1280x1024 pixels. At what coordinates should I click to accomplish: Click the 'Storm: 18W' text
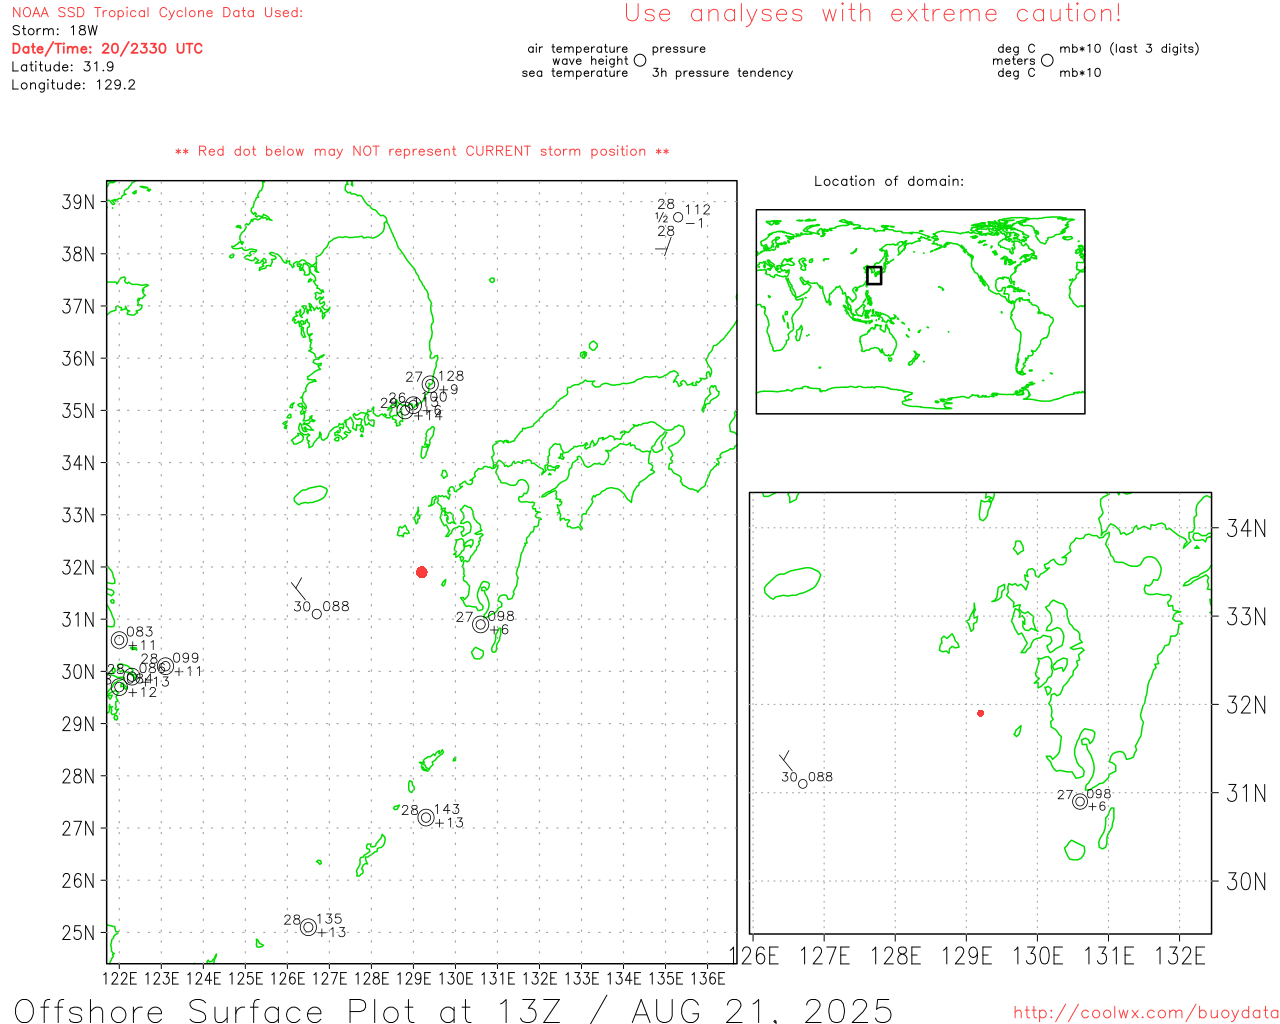pos(55,30)
